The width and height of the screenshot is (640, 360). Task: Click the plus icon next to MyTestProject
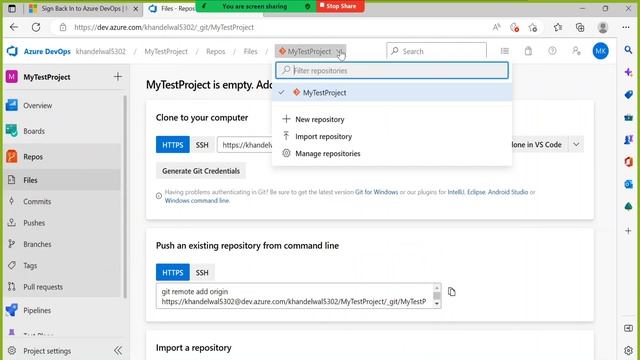pyautogui.click(x=118, y=76)
